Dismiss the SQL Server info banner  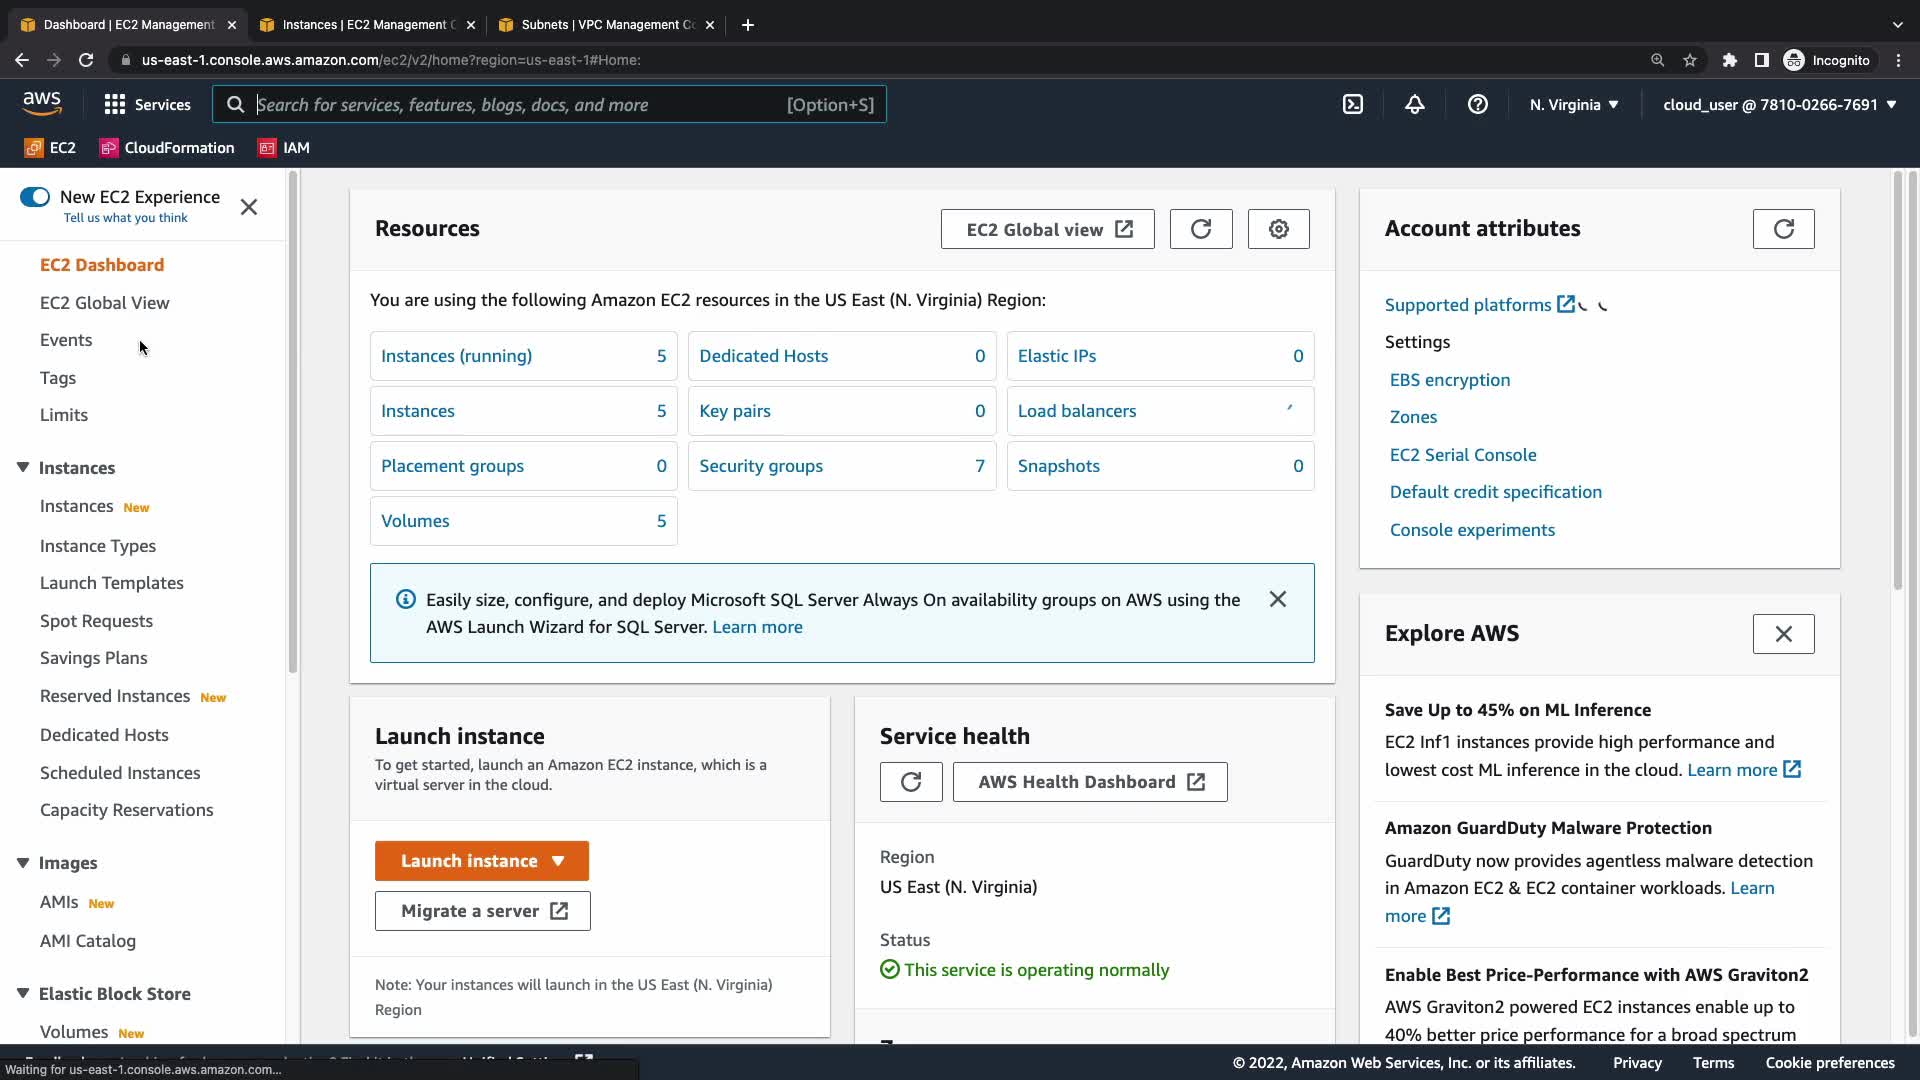pos(1277,599)
